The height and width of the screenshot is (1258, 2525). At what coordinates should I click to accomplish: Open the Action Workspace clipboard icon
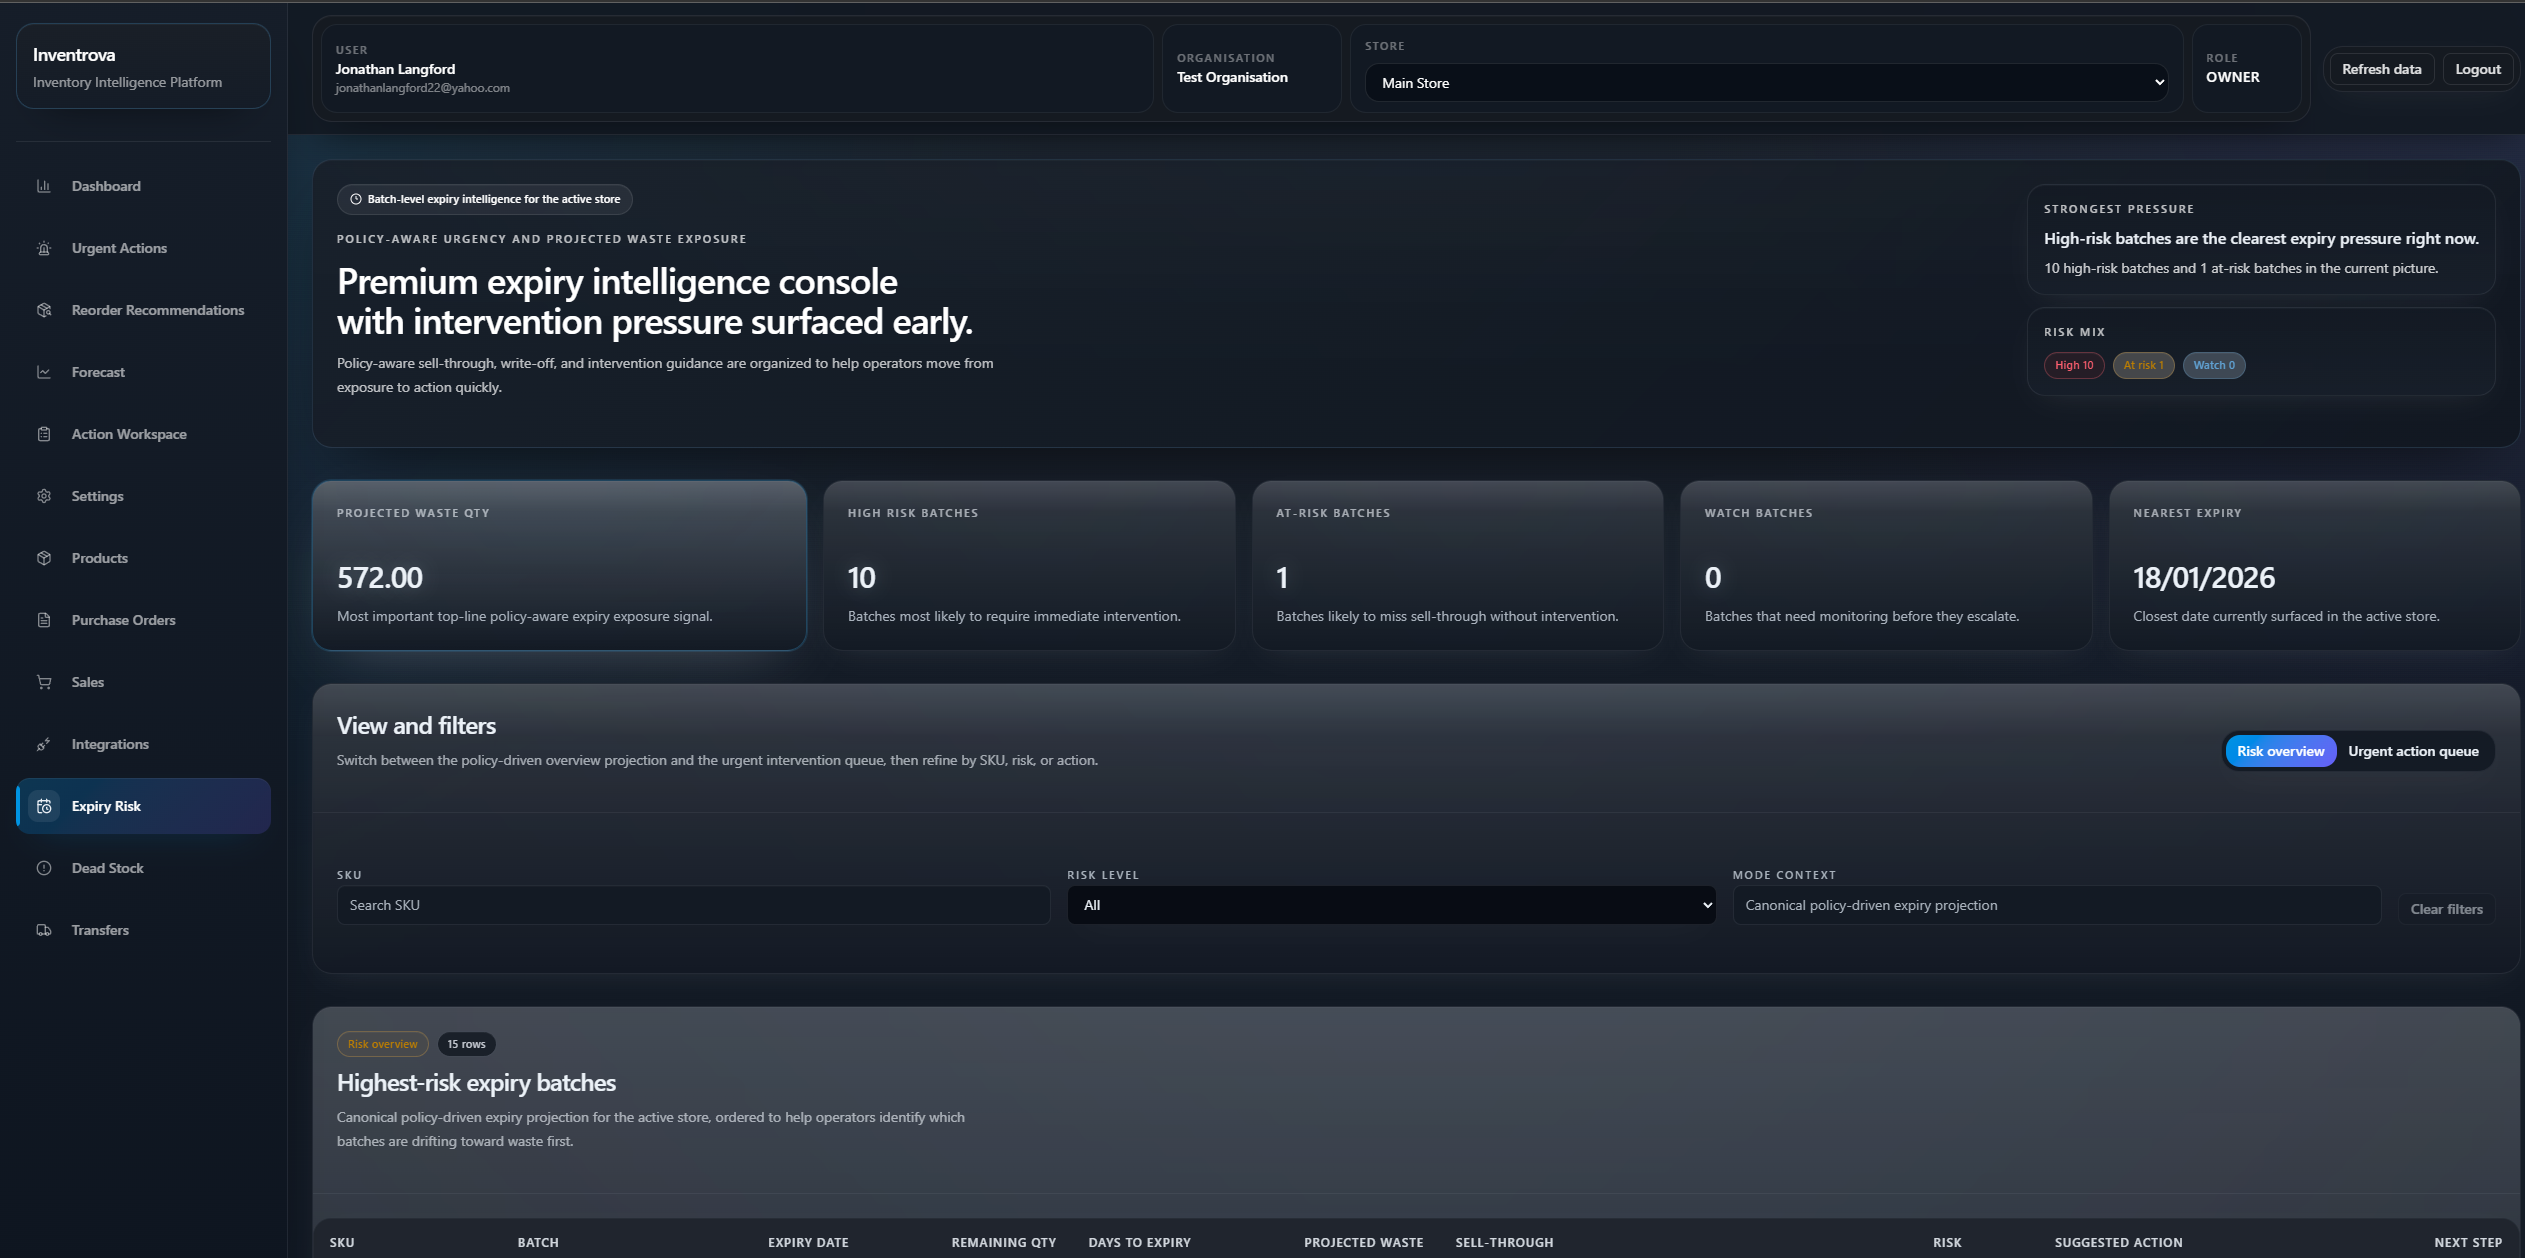[x=44, y=434]
